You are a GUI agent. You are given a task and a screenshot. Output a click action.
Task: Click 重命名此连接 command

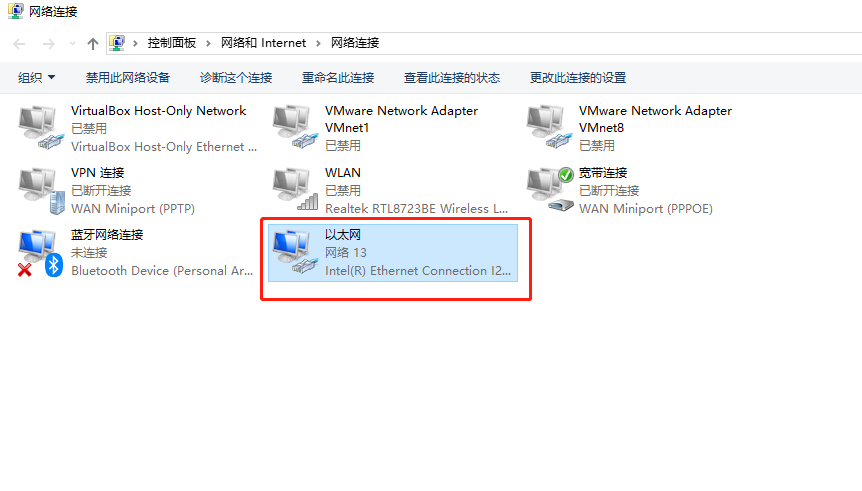pyautogui.click(x=338, y=78)
